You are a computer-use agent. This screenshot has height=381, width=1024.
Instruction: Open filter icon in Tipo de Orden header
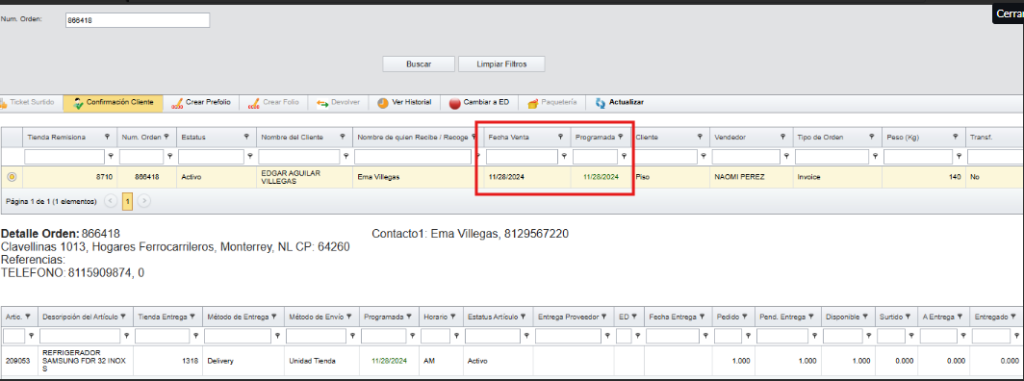tap(871, 137)
